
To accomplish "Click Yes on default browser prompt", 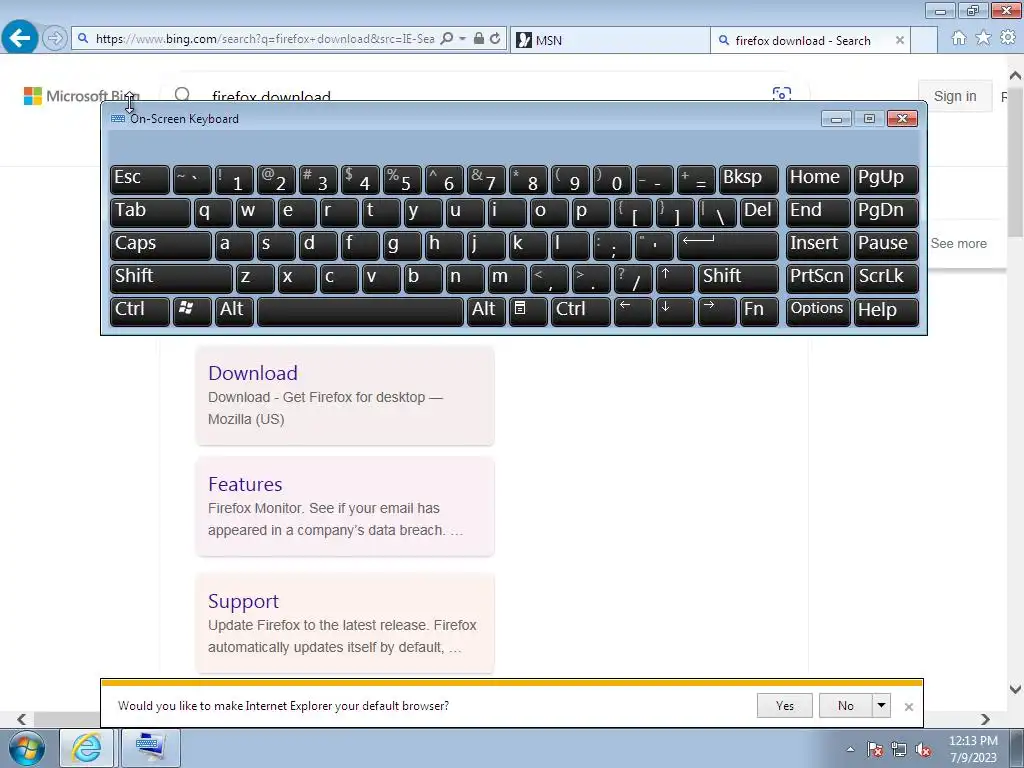I will point(784,706).
